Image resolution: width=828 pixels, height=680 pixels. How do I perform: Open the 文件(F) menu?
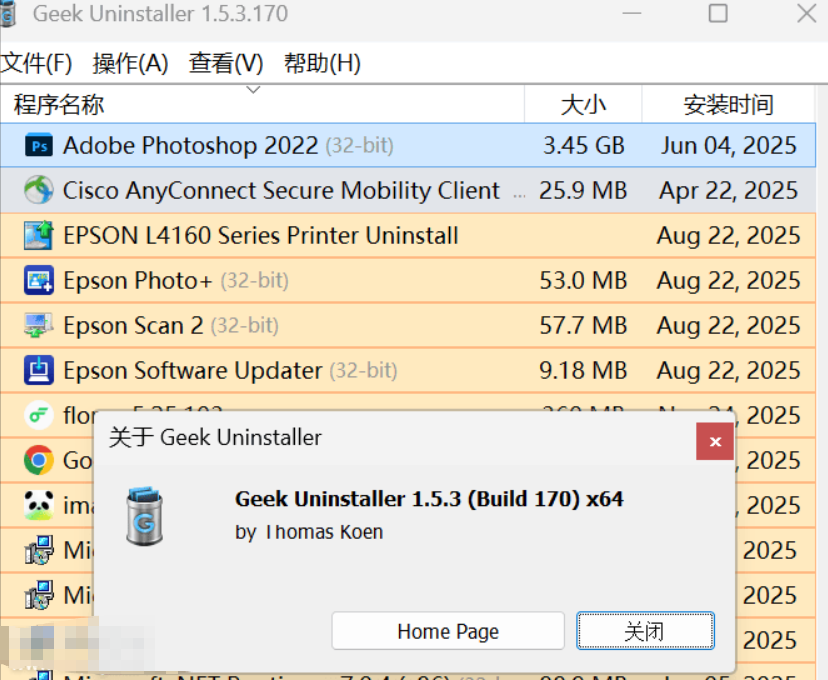[37, 64]
